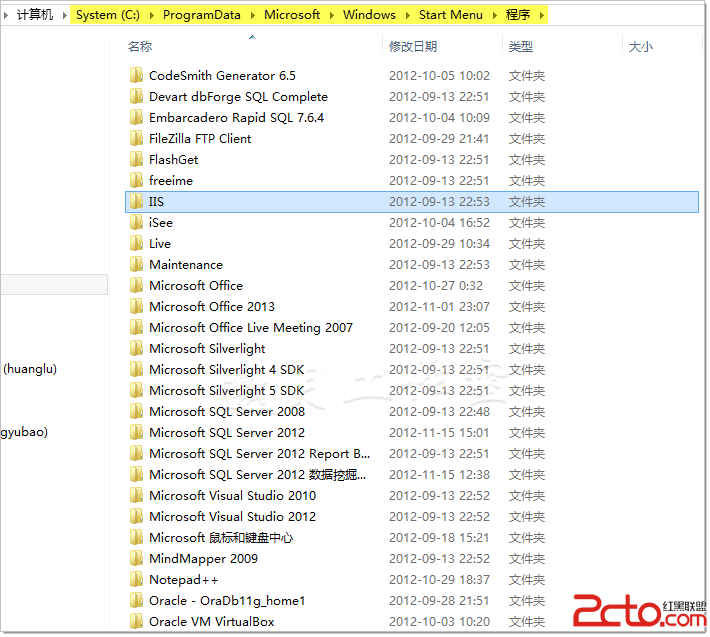Click the 程序 breadcrumb segment

point(518,15)
